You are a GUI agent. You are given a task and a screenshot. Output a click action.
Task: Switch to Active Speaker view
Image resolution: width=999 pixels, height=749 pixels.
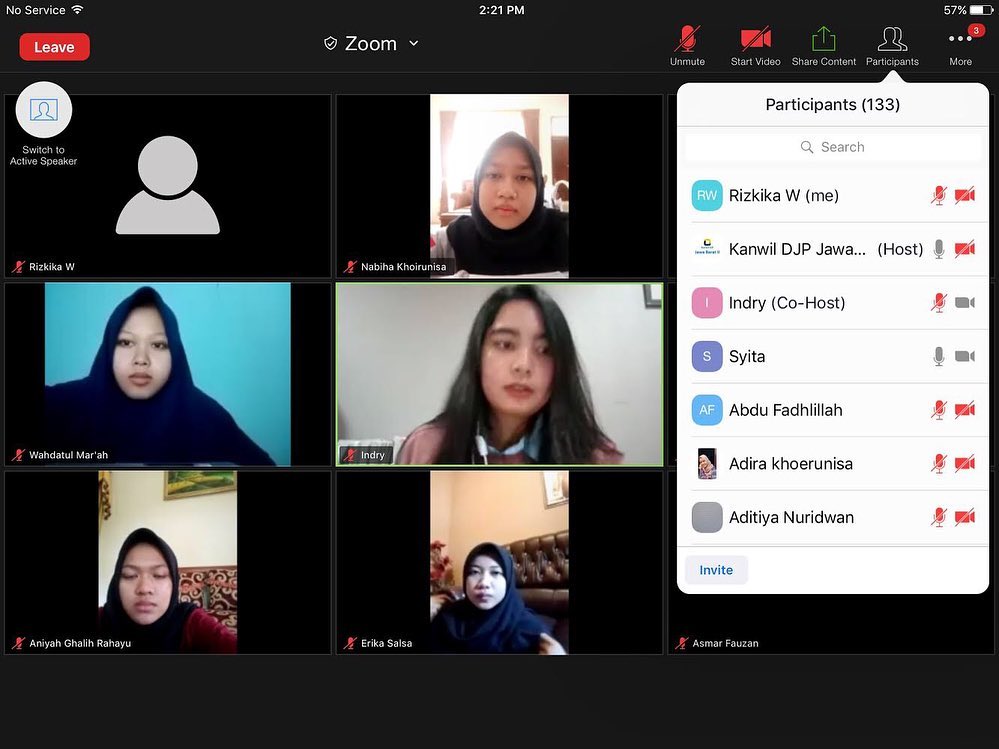[x=44, y=110]
